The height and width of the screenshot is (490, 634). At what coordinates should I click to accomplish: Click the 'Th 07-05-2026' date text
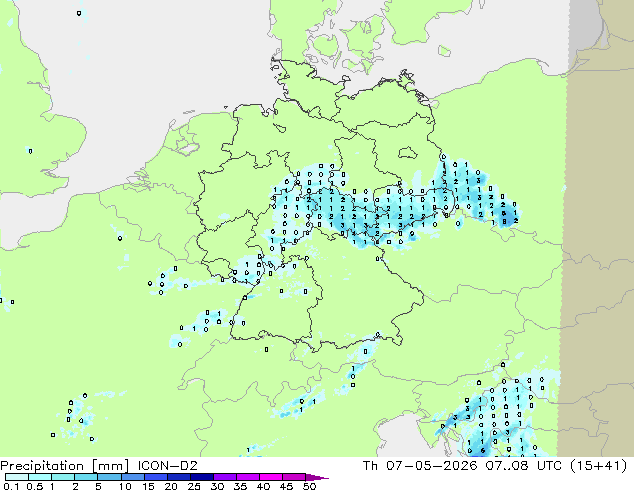(x=420, y=466)
